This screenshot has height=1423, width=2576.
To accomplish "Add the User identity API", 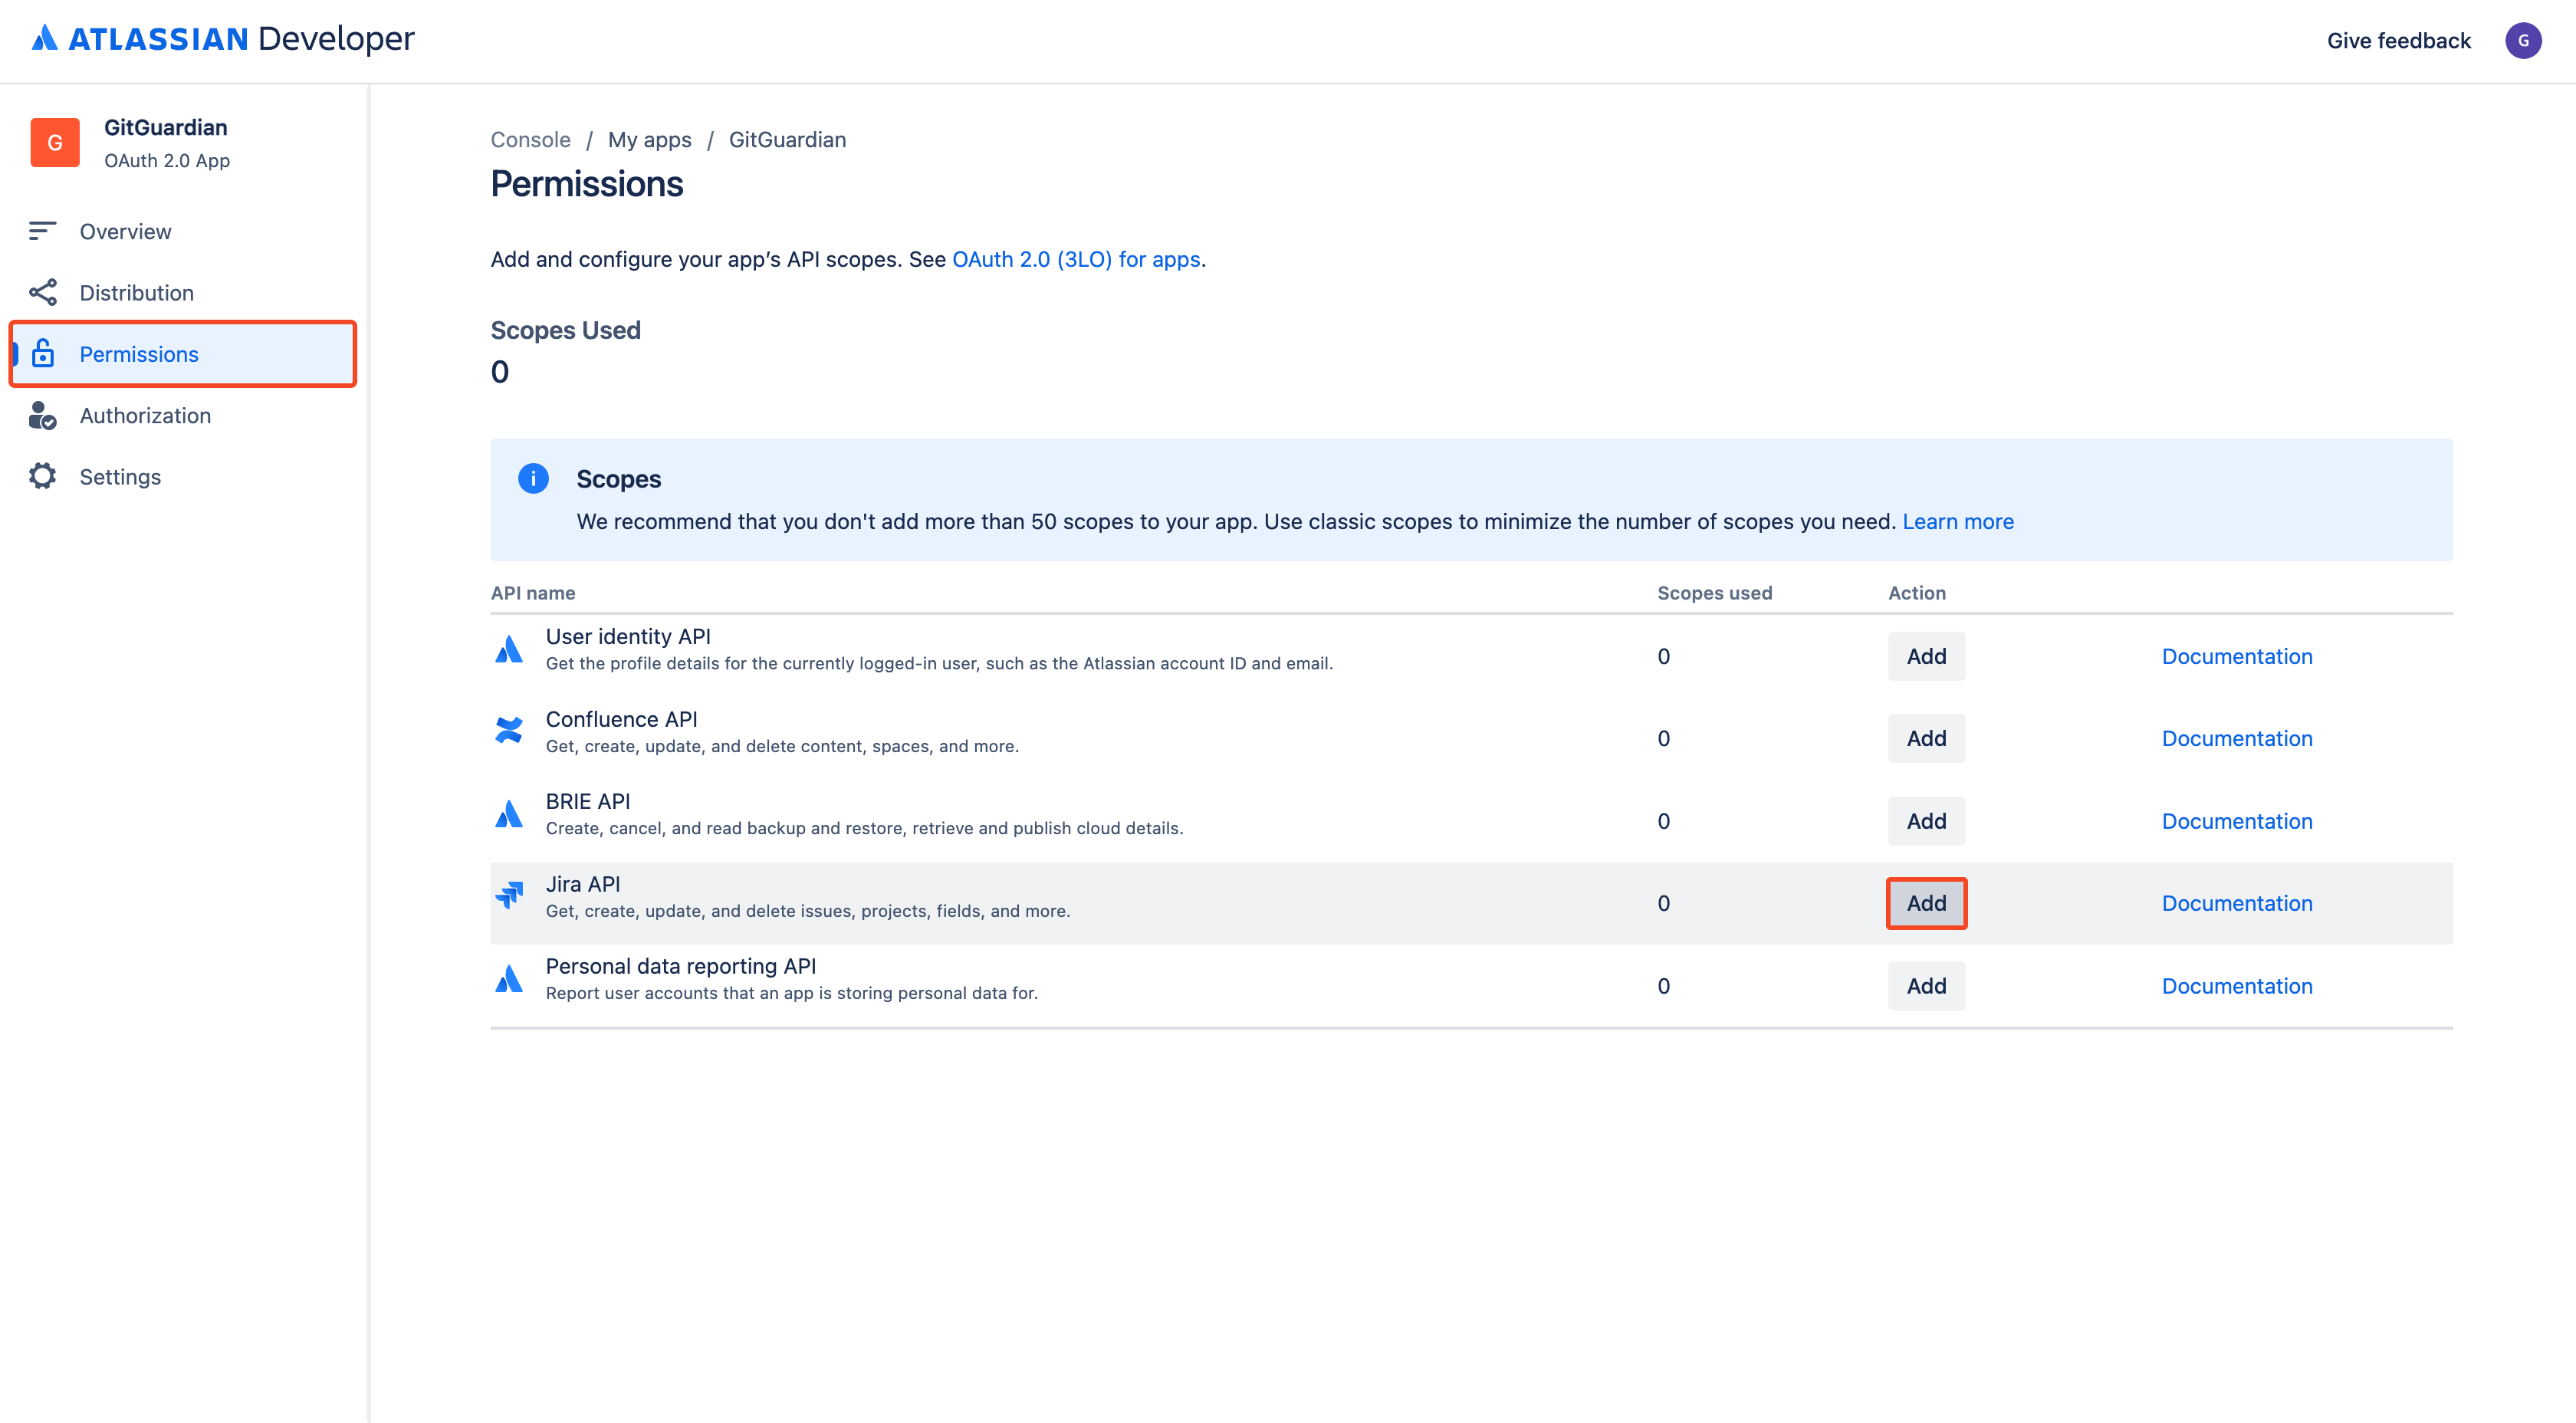I will (x=1926, y=656).
